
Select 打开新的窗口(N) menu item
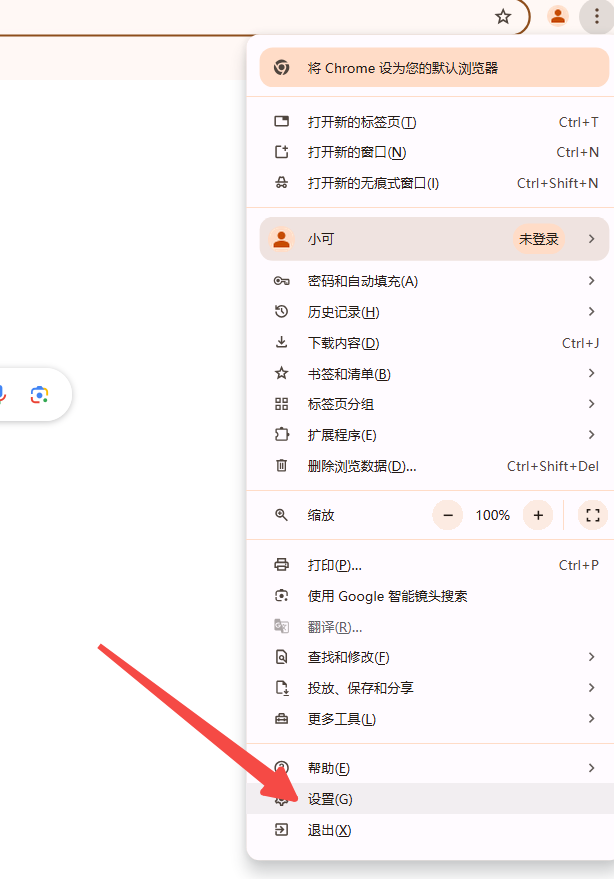pyautogui.click(x=430, y=152)
